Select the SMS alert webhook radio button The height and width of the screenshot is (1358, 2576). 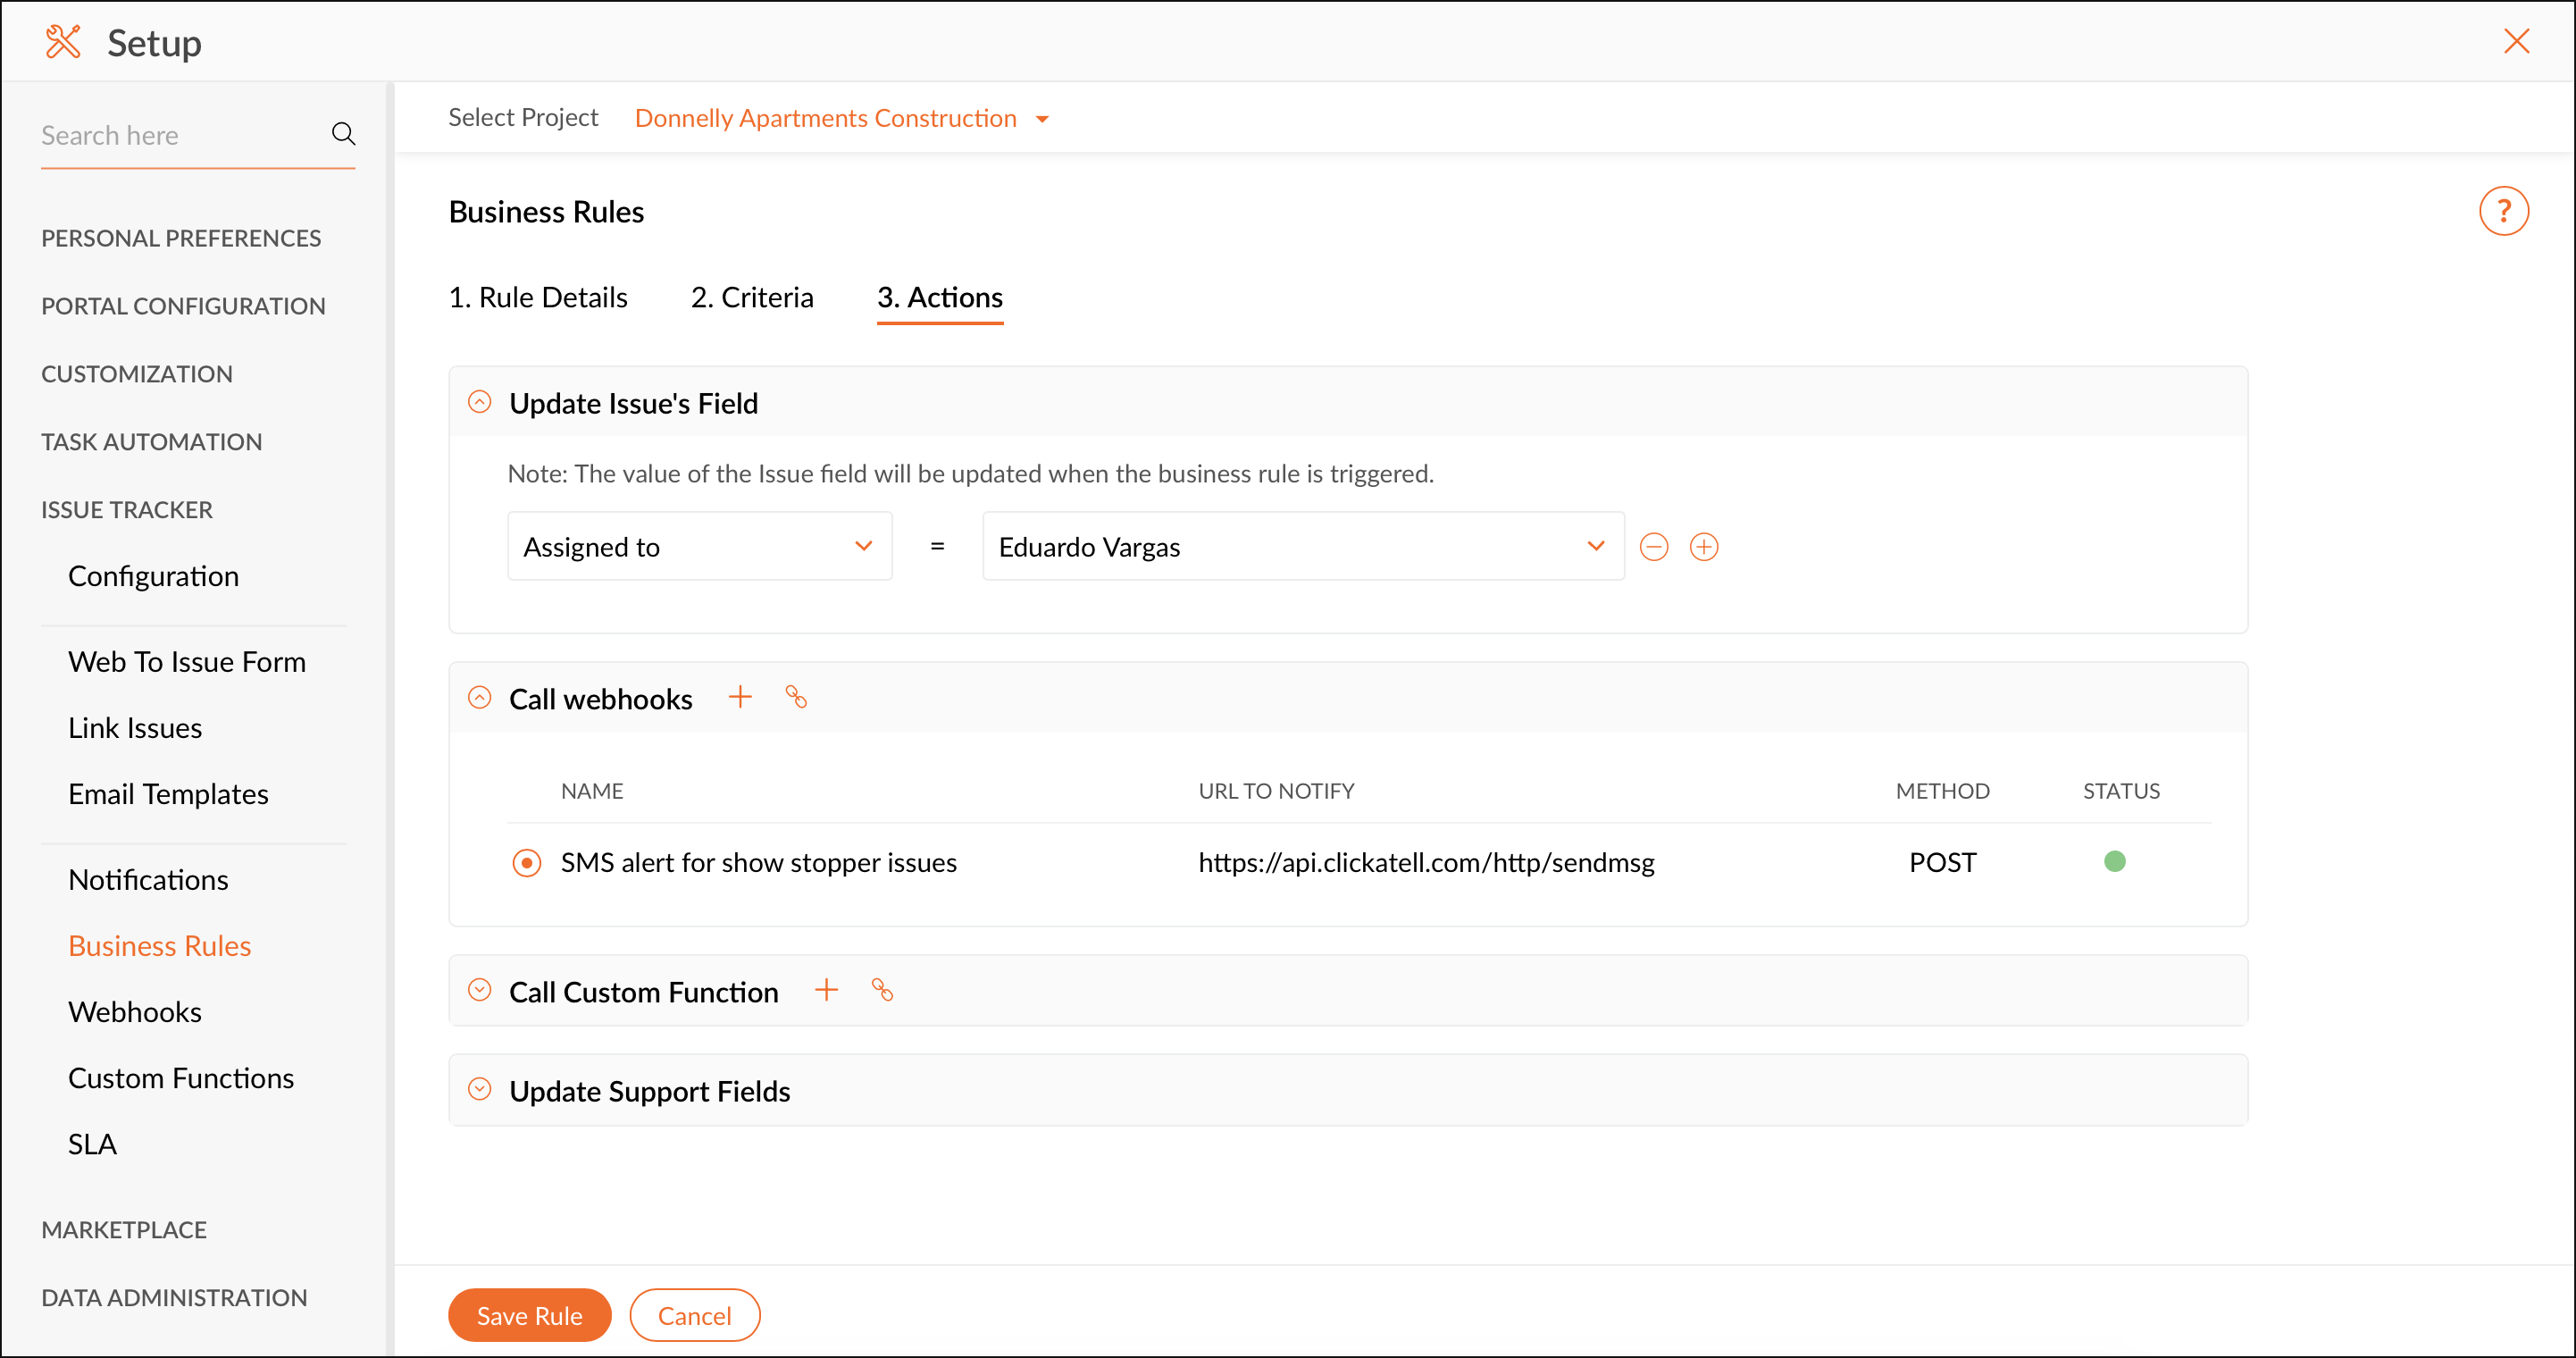[x=526, y=862]
